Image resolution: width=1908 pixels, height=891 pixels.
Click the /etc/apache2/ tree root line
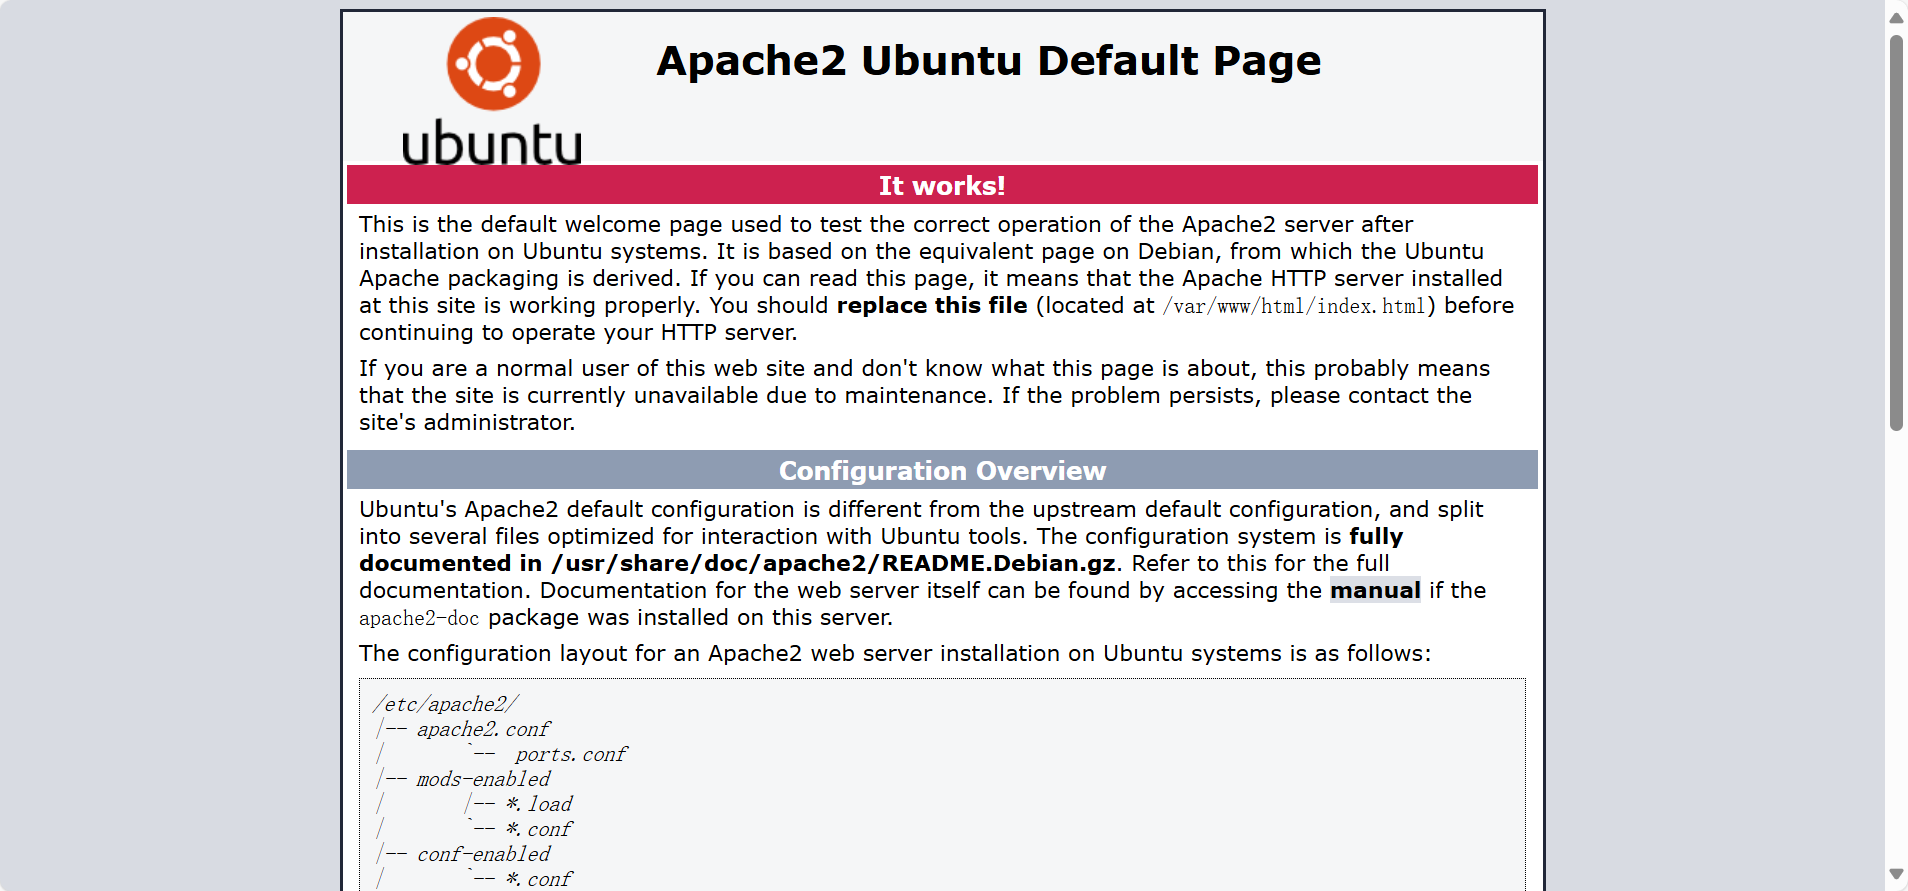tap(446, 704)
